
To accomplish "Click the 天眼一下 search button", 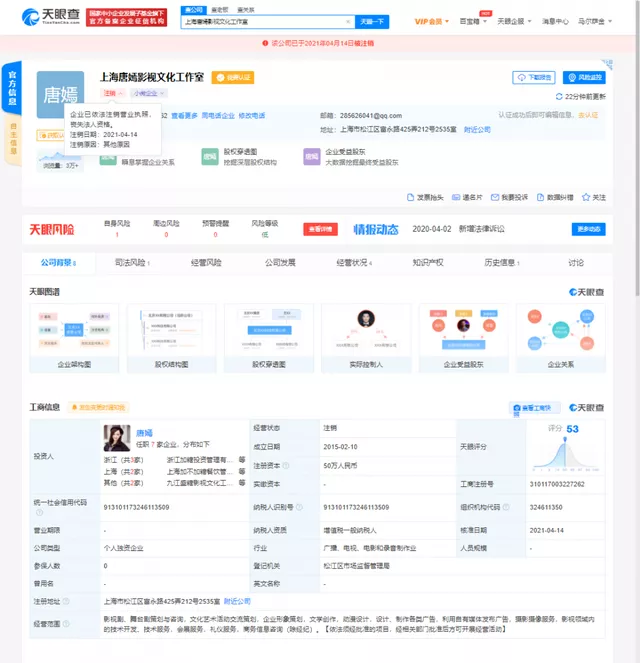I will coord(371,21).
